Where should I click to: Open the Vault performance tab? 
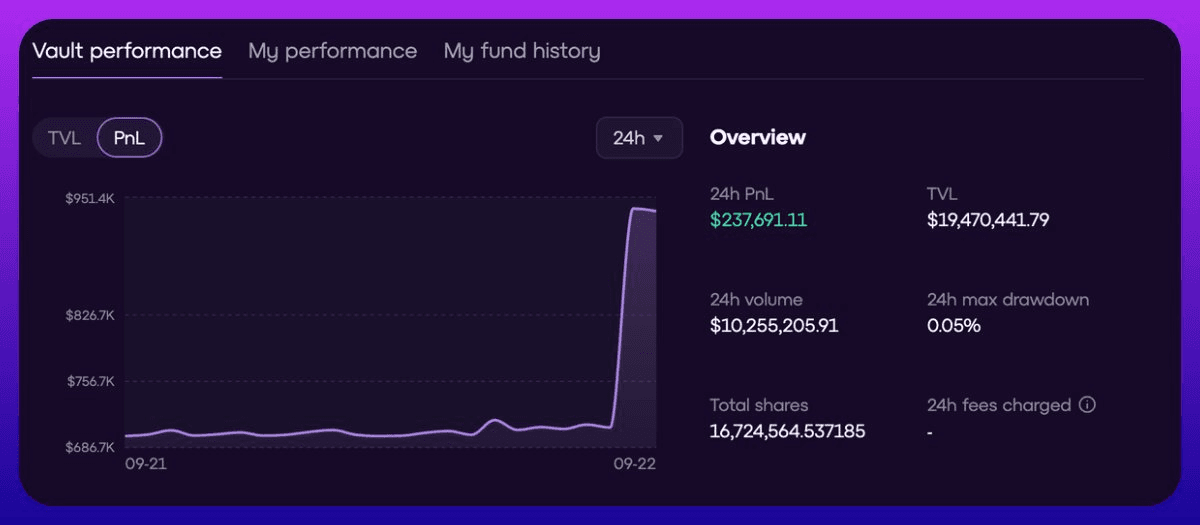pyautogui.click(x=127, y=51)
